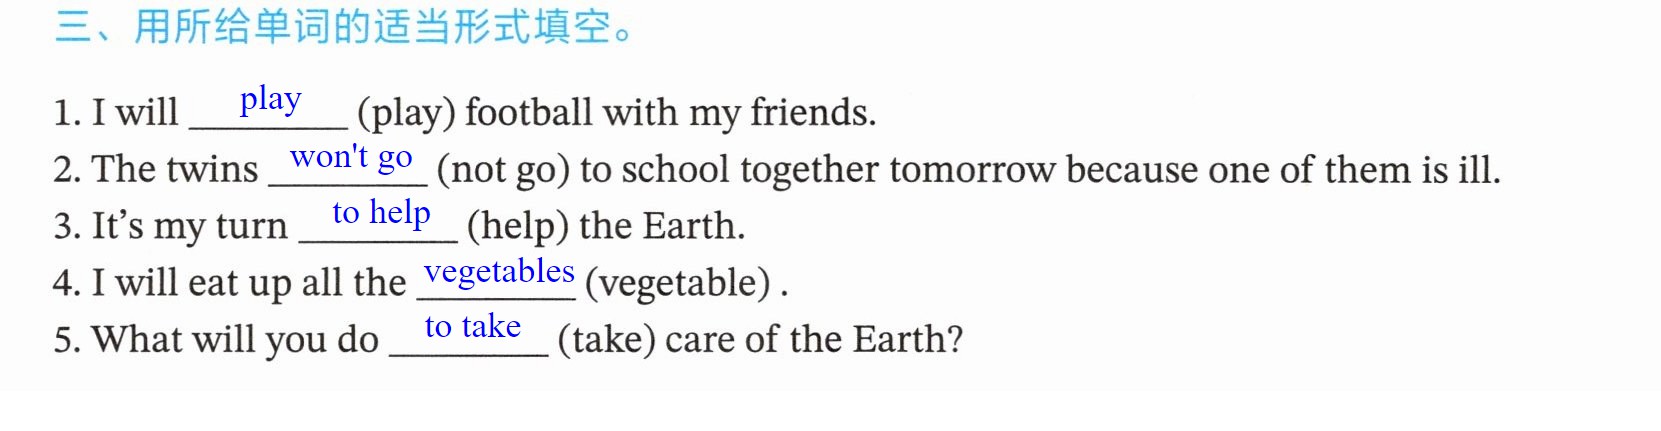Click the hint '(help)' in sentence 3
Viewport: 1661px width, 431px height.
(518, 226)
